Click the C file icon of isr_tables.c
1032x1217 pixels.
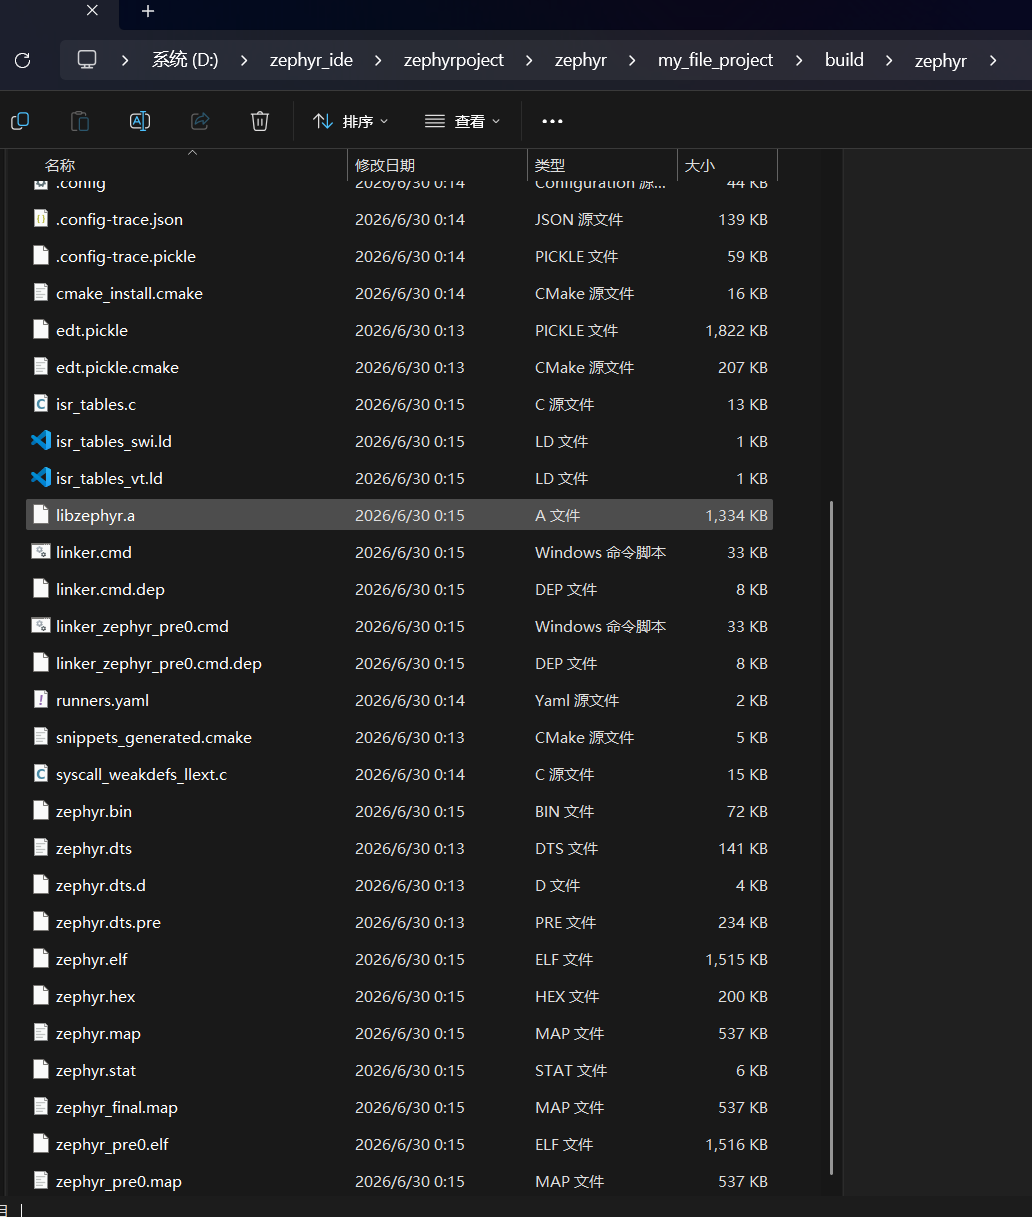pyautogui.click(x=41, y=404)
